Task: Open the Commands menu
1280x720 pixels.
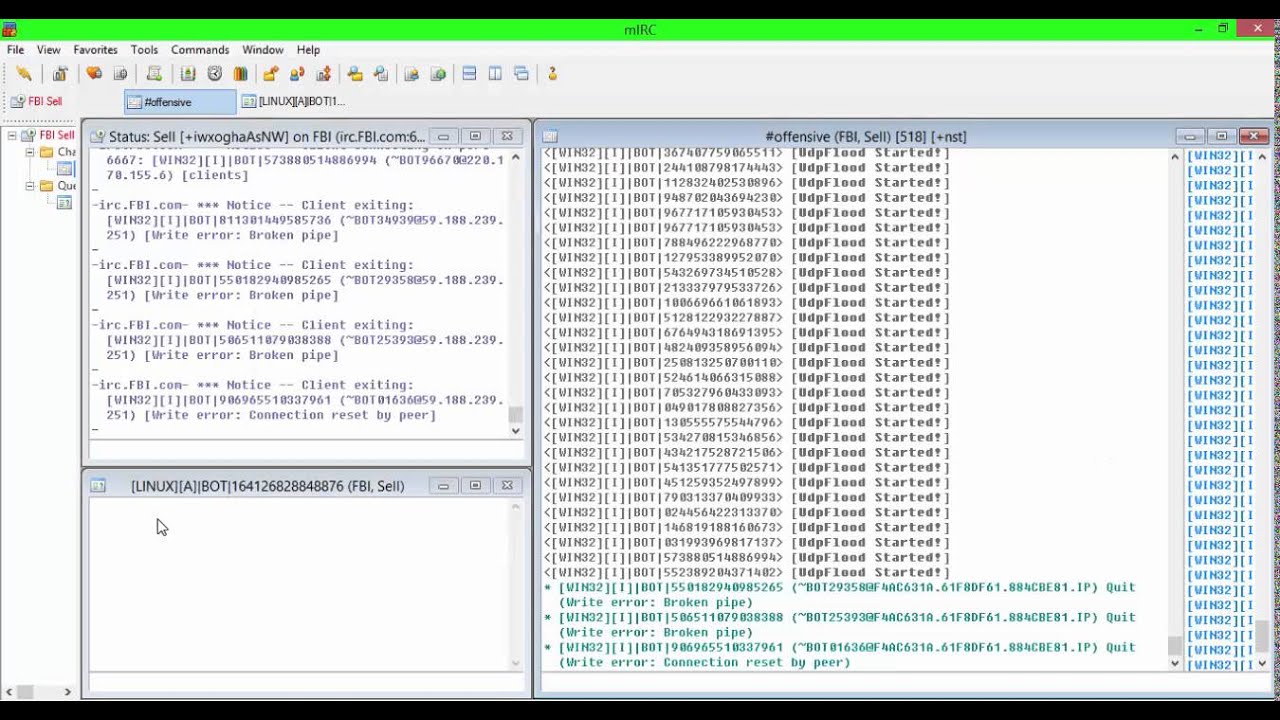Action: (x=200, y=50)
